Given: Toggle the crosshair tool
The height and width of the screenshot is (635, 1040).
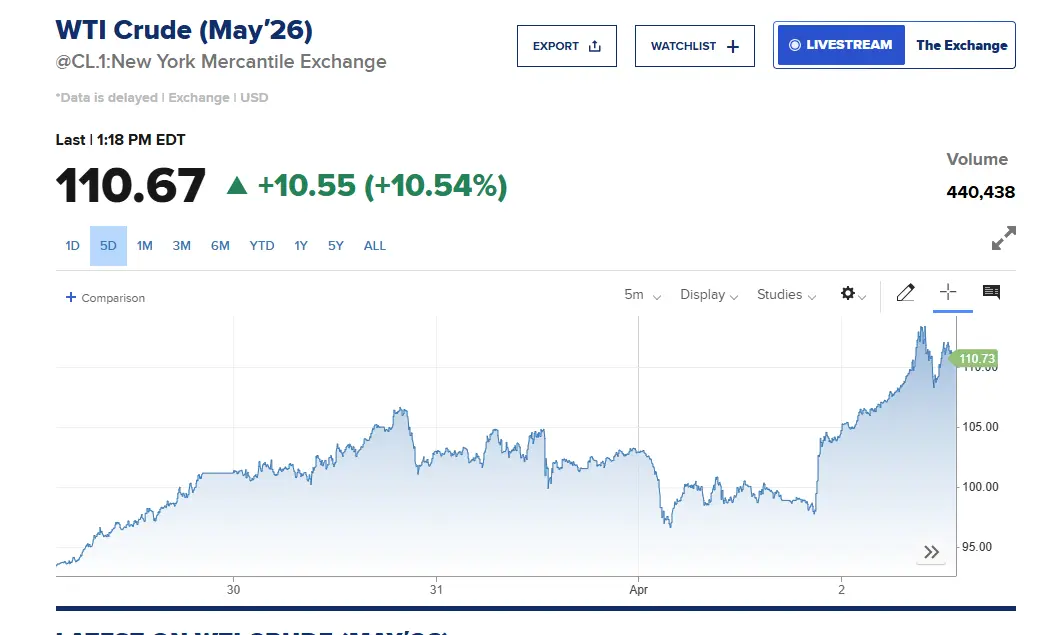Looking at the screenshot, I should [x=948, y=292].
